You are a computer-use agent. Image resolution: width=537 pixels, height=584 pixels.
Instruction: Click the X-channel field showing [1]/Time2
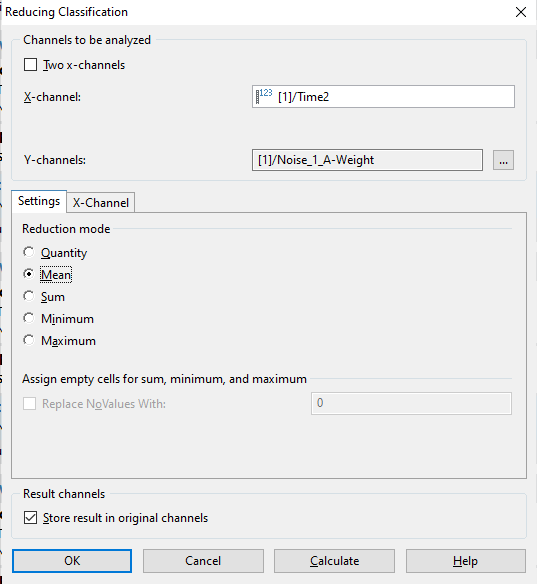pos(383,96)
